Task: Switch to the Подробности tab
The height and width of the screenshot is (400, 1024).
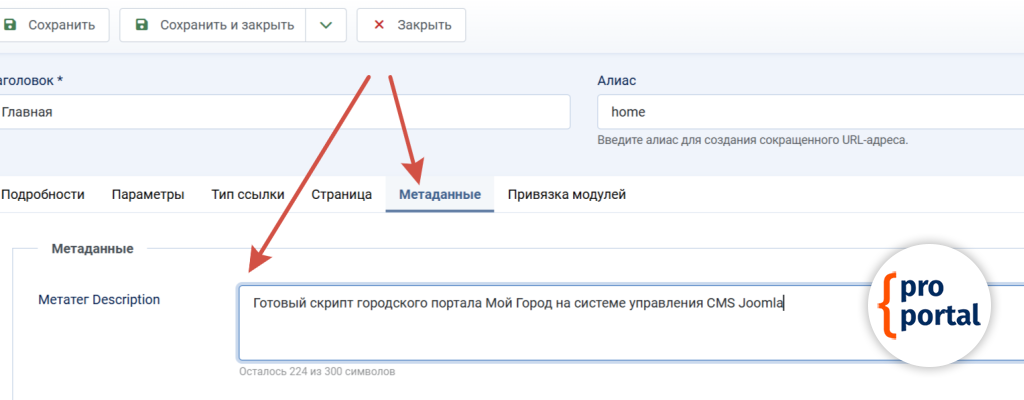Action: [43, 195]
